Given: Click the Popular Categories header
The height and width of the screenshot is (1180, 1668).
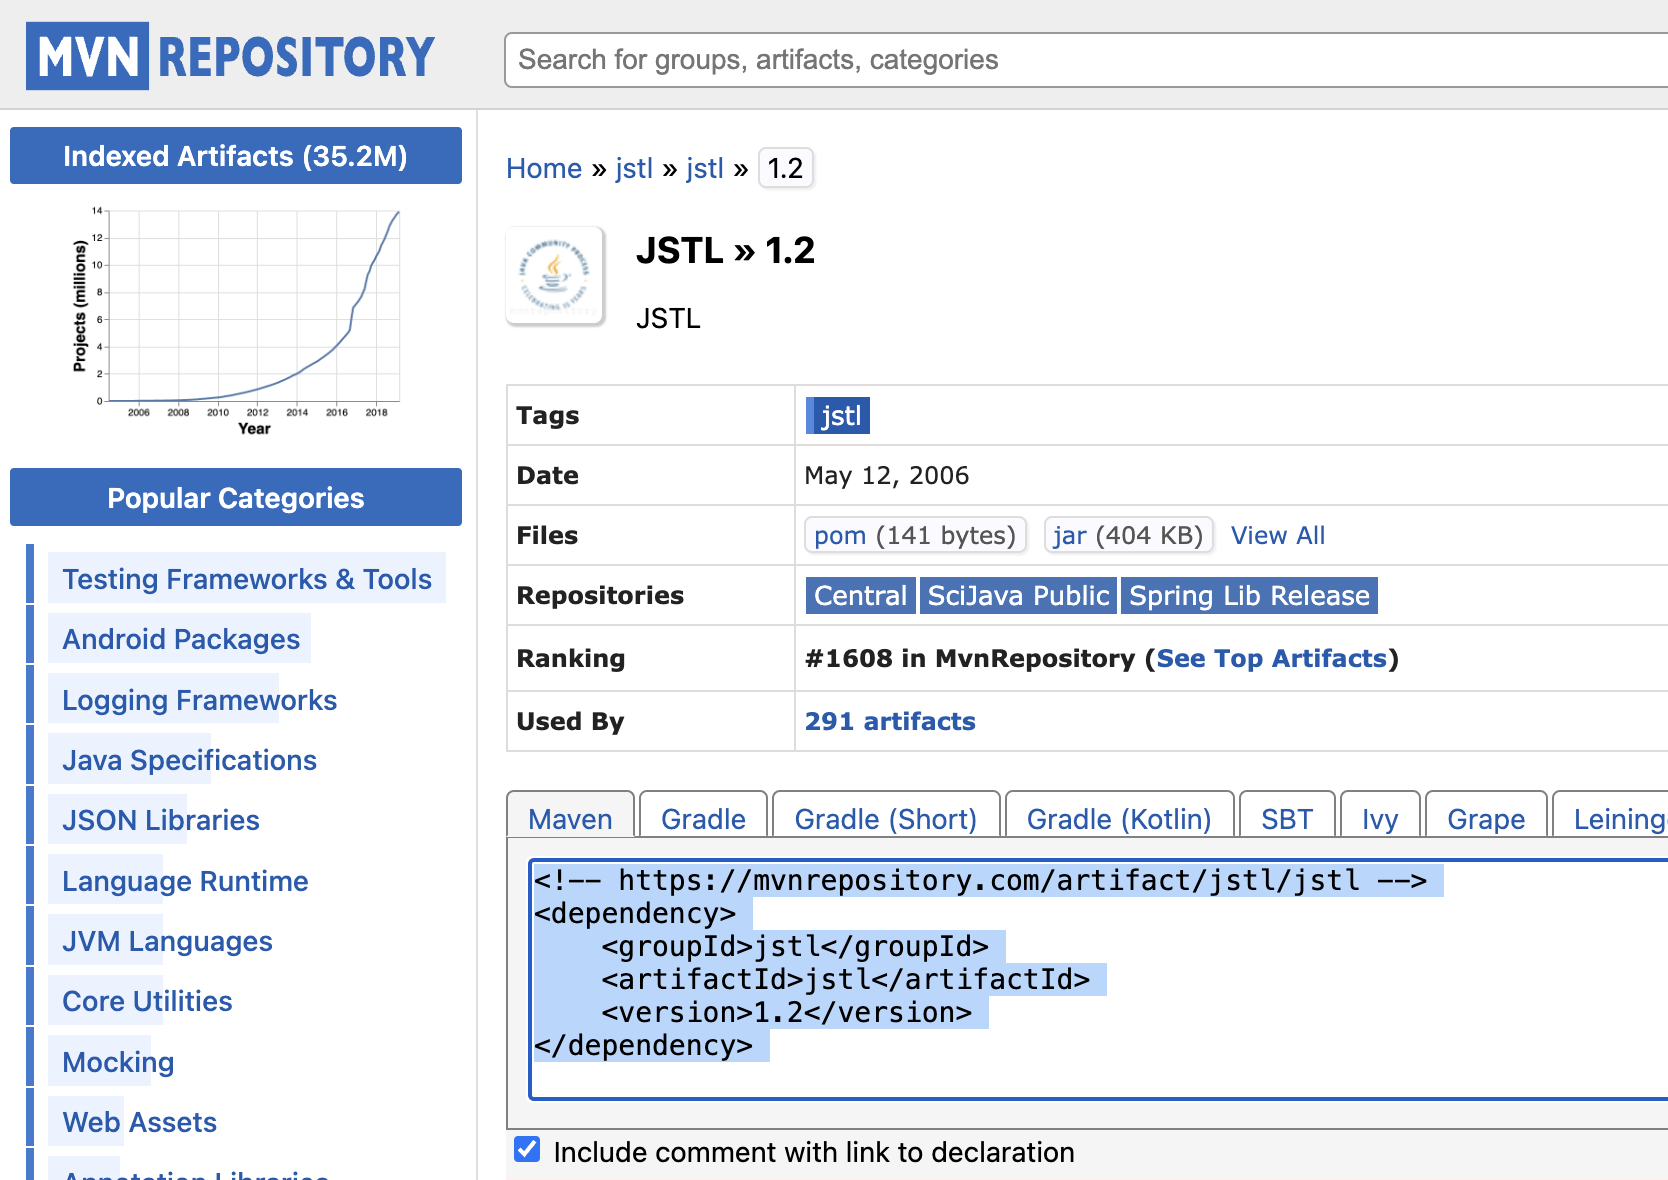Looking at the screenshot, I should point(236,497).
